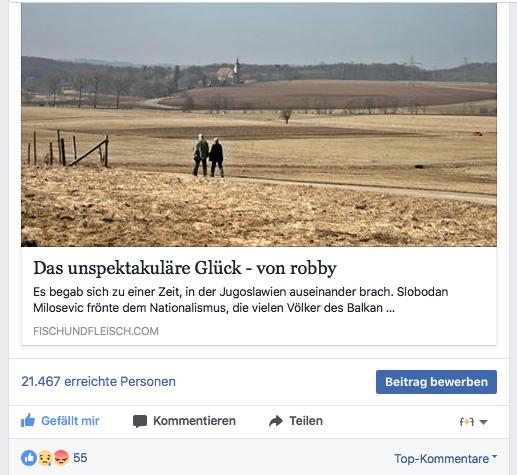Click the Beitrag bewerben button
Image resolution: width=517 pixels, height=475 pixels.
(x=436, y=382)
